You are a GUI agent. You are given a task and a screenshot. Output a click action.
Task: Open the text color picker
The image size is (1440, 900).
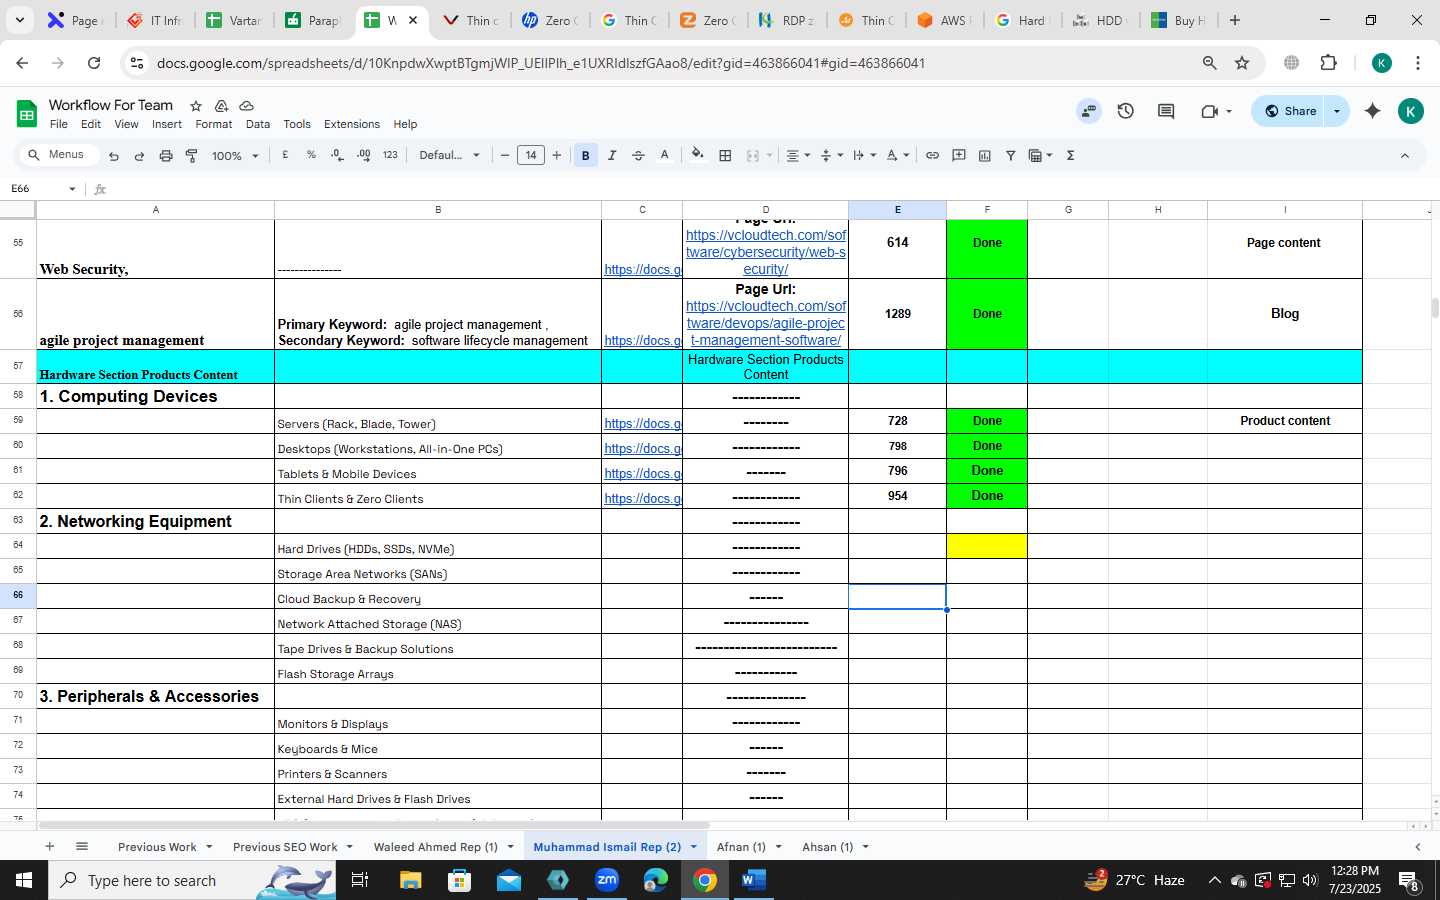[664, 155]
